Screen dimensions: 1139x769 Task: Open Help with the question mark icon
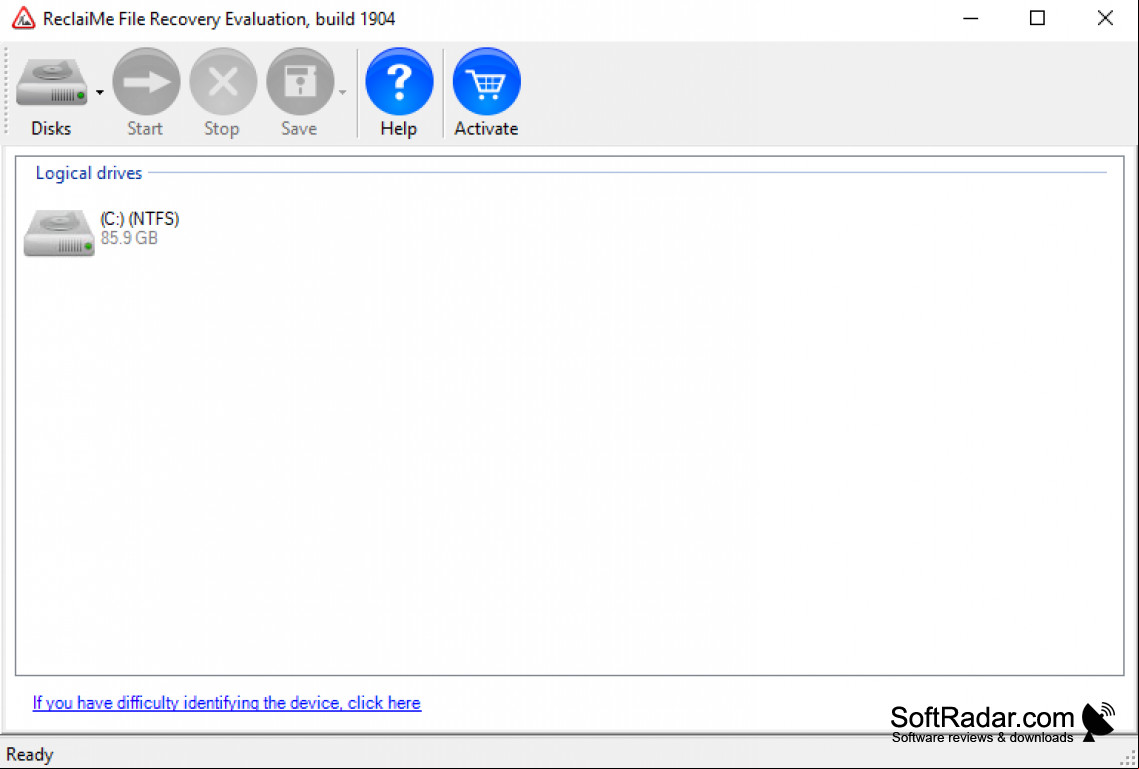[x=399, y=81]
